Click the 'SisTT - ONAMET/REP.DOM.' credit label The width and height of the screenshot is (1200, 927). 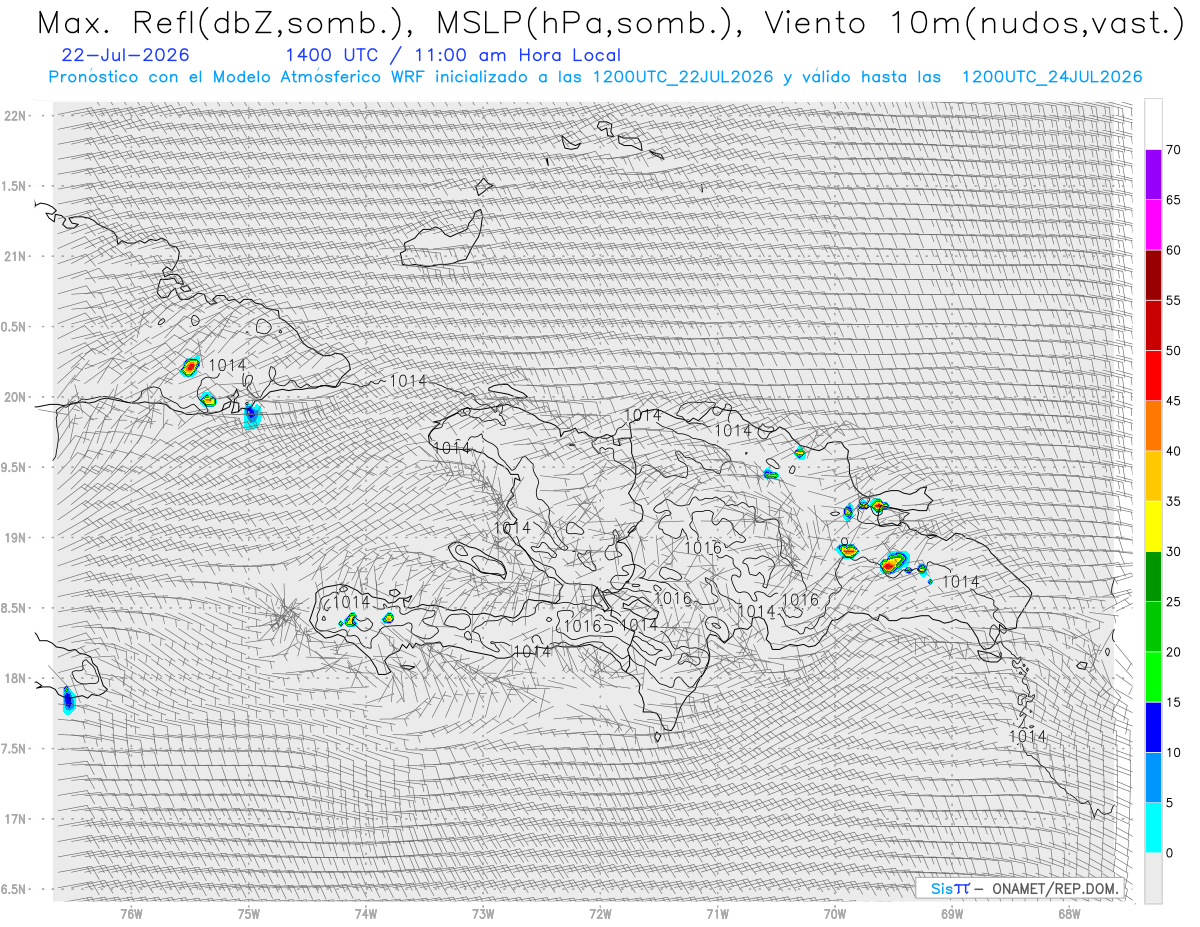tap(1021, 888)
